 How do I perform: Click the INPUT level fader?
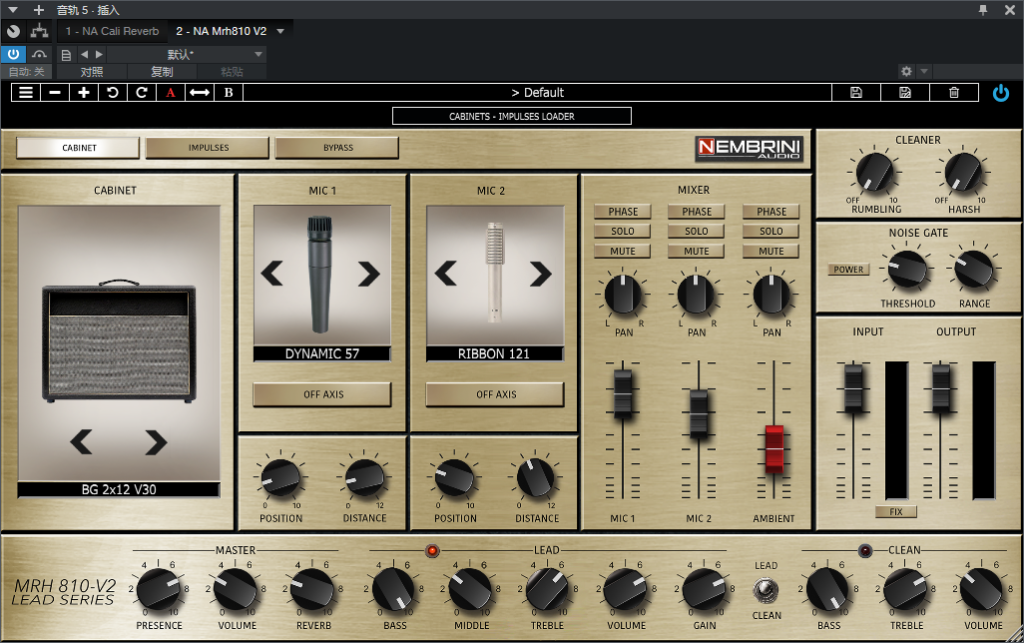pyautogui.click(x=853, y=388)
